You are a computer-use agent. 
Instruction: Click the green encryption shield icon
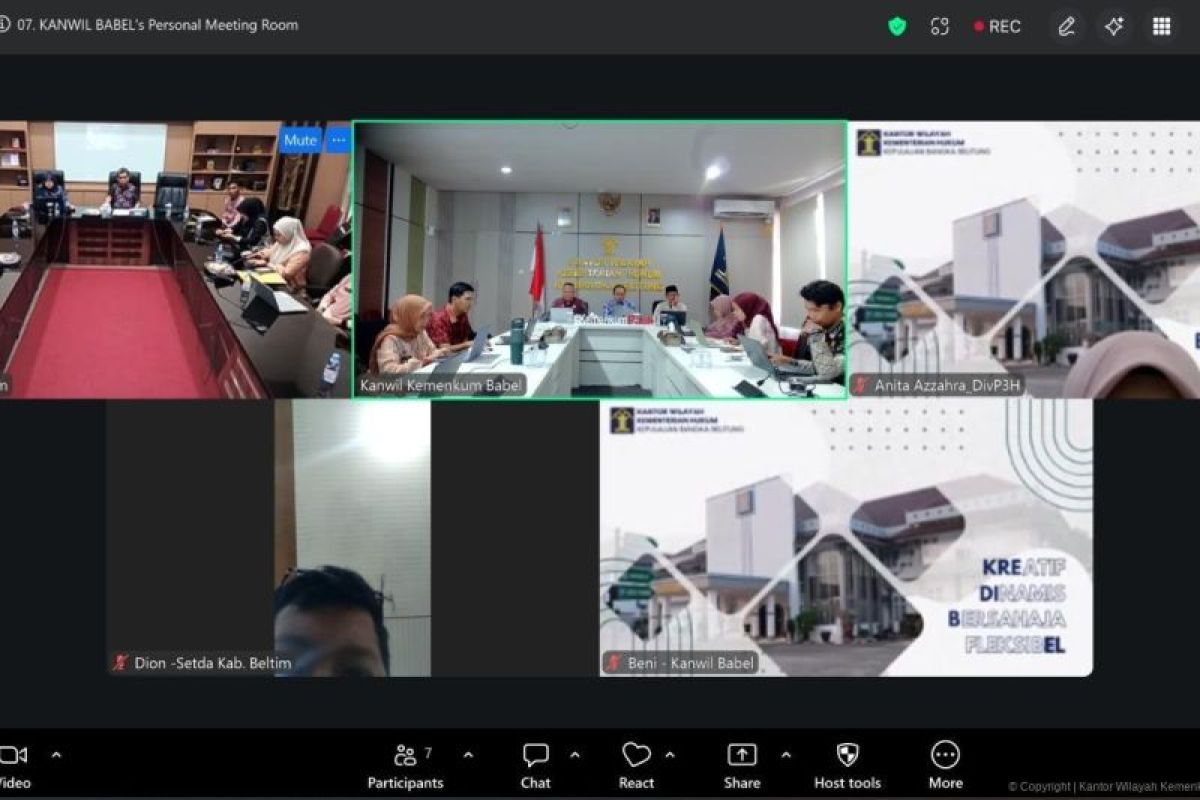tap(897, 26)
